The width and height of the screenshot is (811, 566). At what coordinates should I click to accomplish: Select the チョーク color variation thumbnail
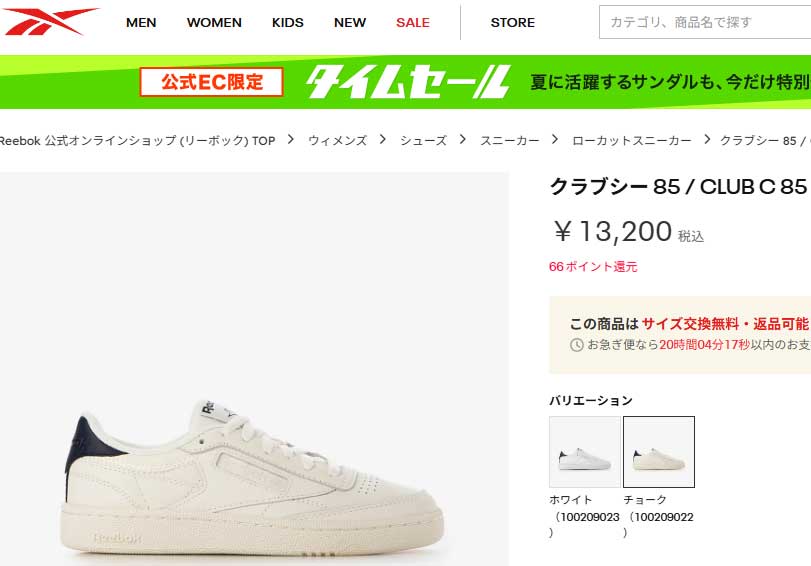coord(659,452)
